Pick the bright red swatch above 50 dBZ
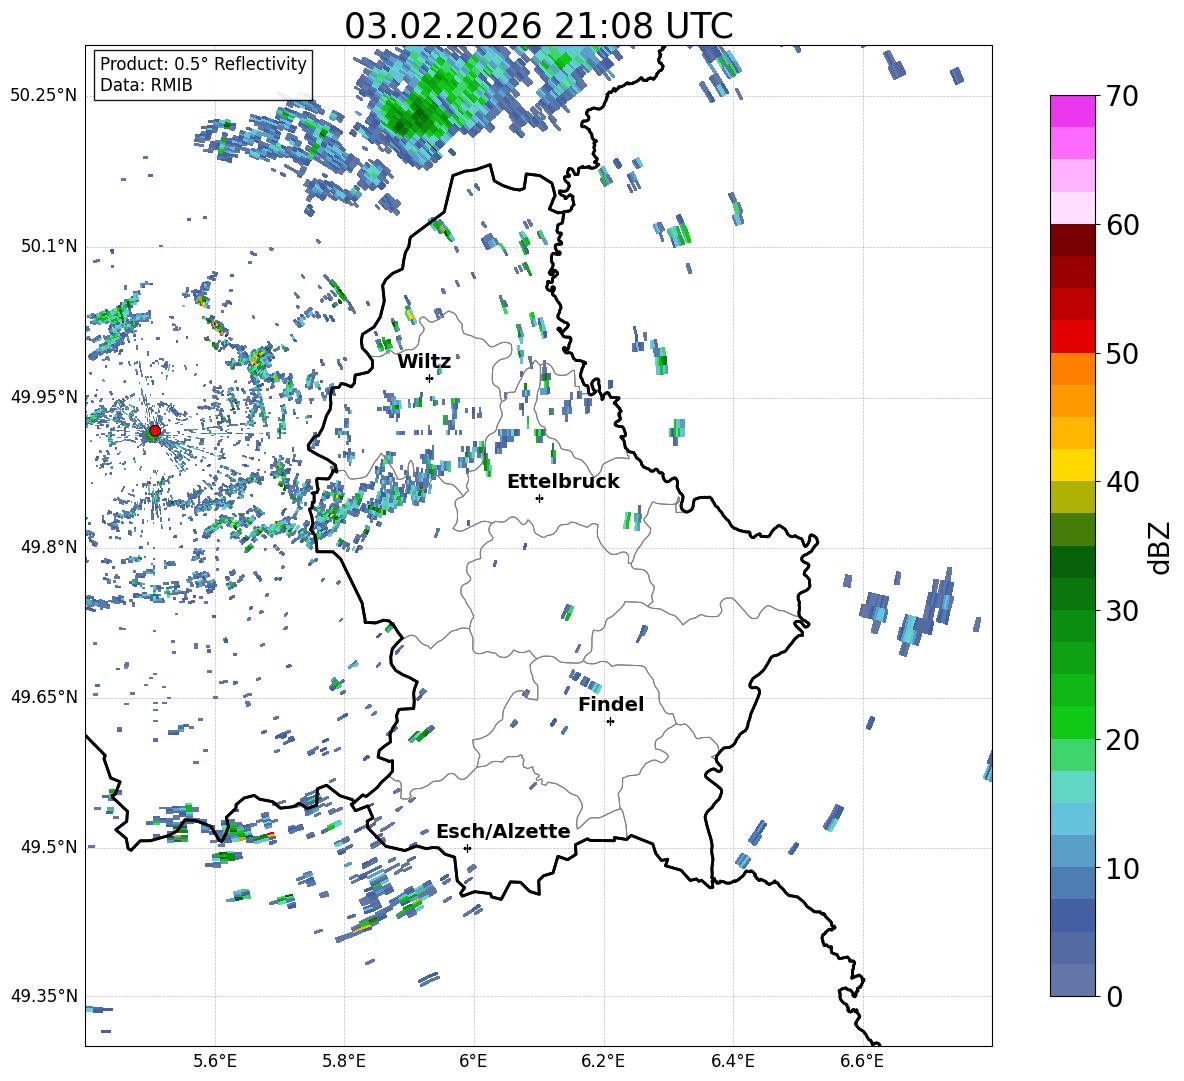 1073,336
